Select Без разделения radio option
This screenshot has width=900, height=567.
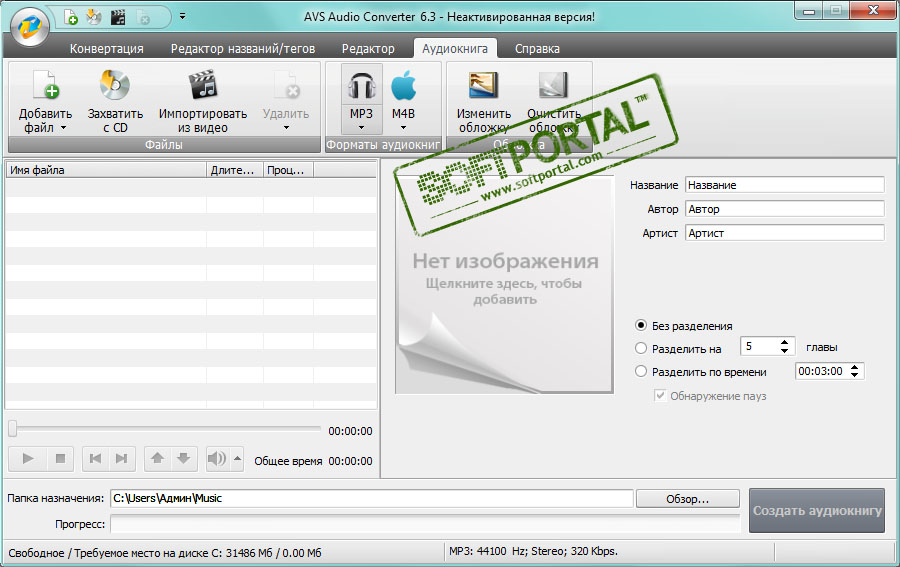coord(641,325)
